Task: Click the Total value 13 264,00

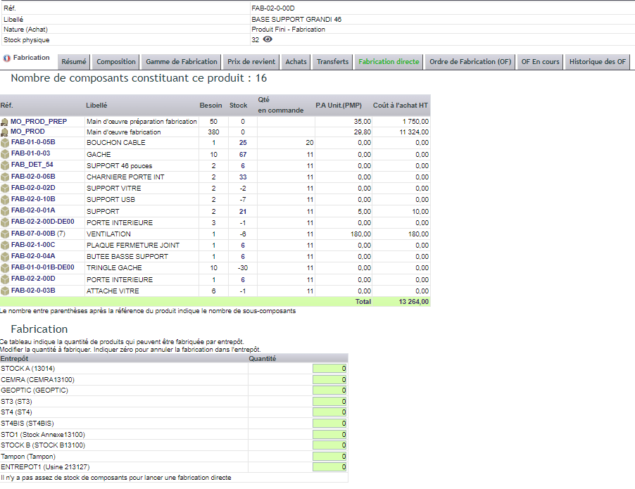Action: click(x=413, y=301)
